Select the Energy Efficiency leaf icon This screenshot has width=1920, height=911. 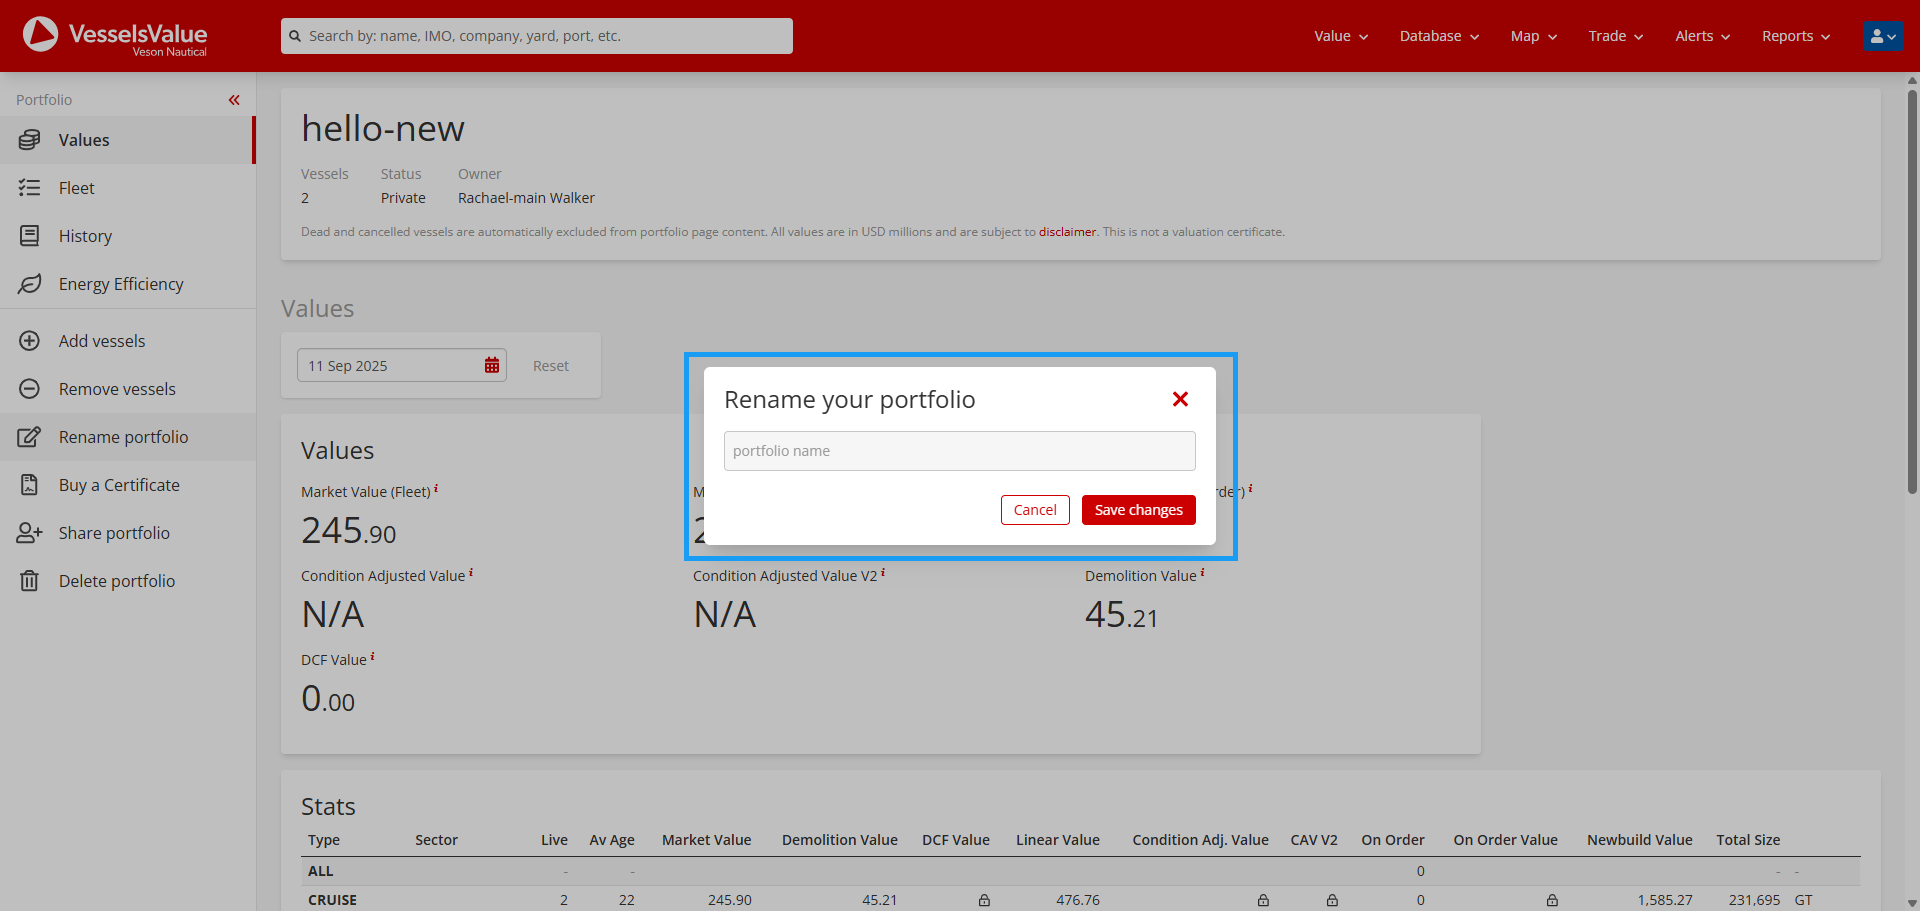[30, 284]
